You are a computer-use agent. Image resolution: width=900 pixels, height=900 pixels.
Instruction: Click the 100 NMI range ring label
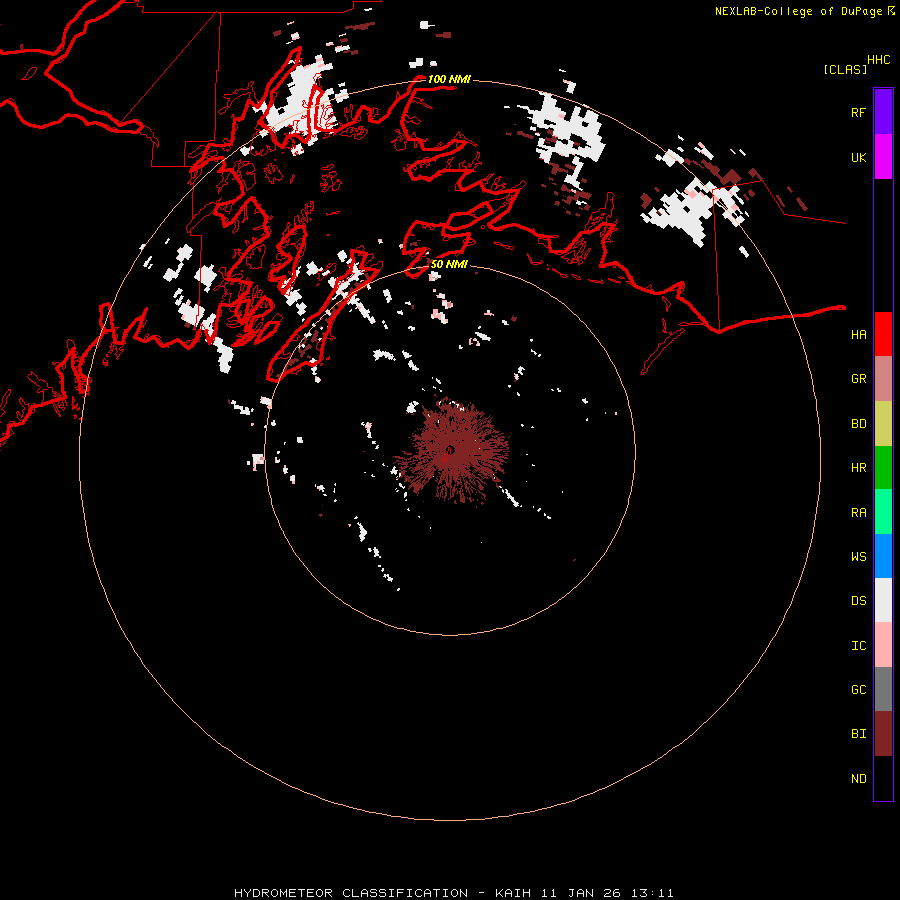(x=449, y=79)
